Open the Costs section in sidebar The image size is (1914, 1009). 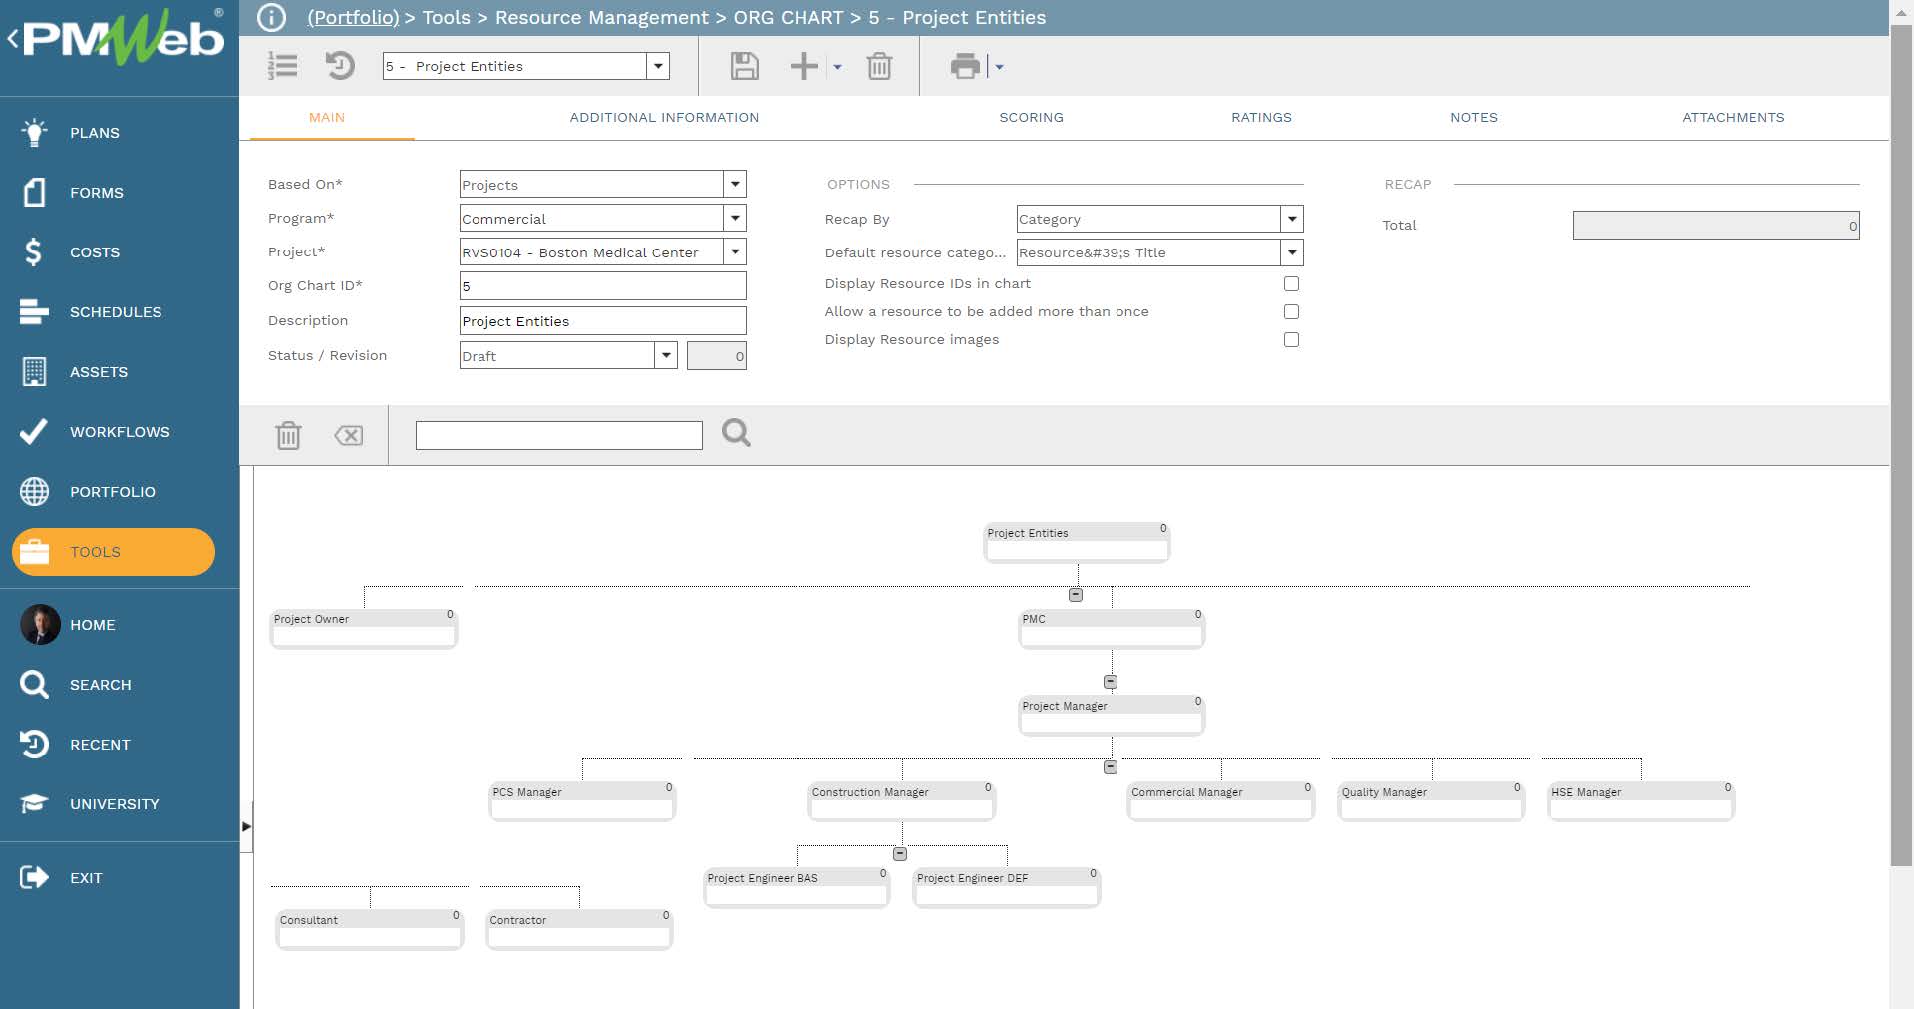pos(95,252)
